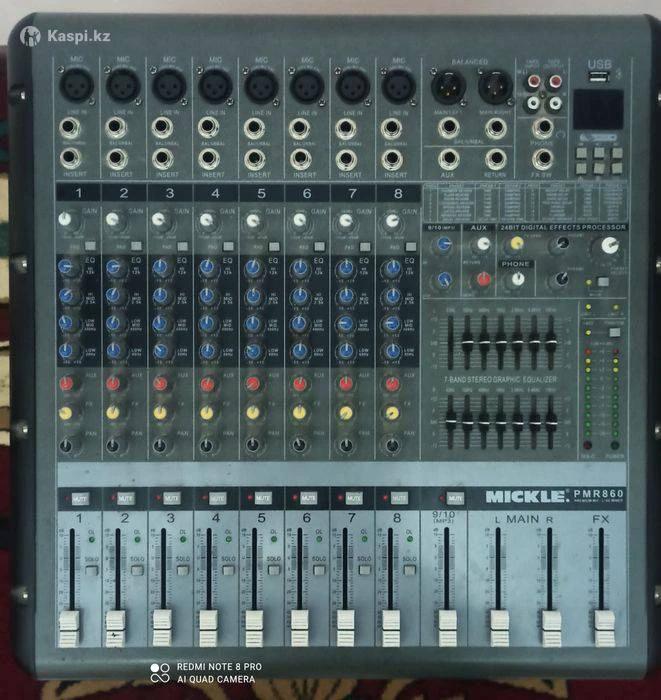Engage the PAD button on channel 1
Image resolution: width=661 pixels, height=700 pixels.
90,246
